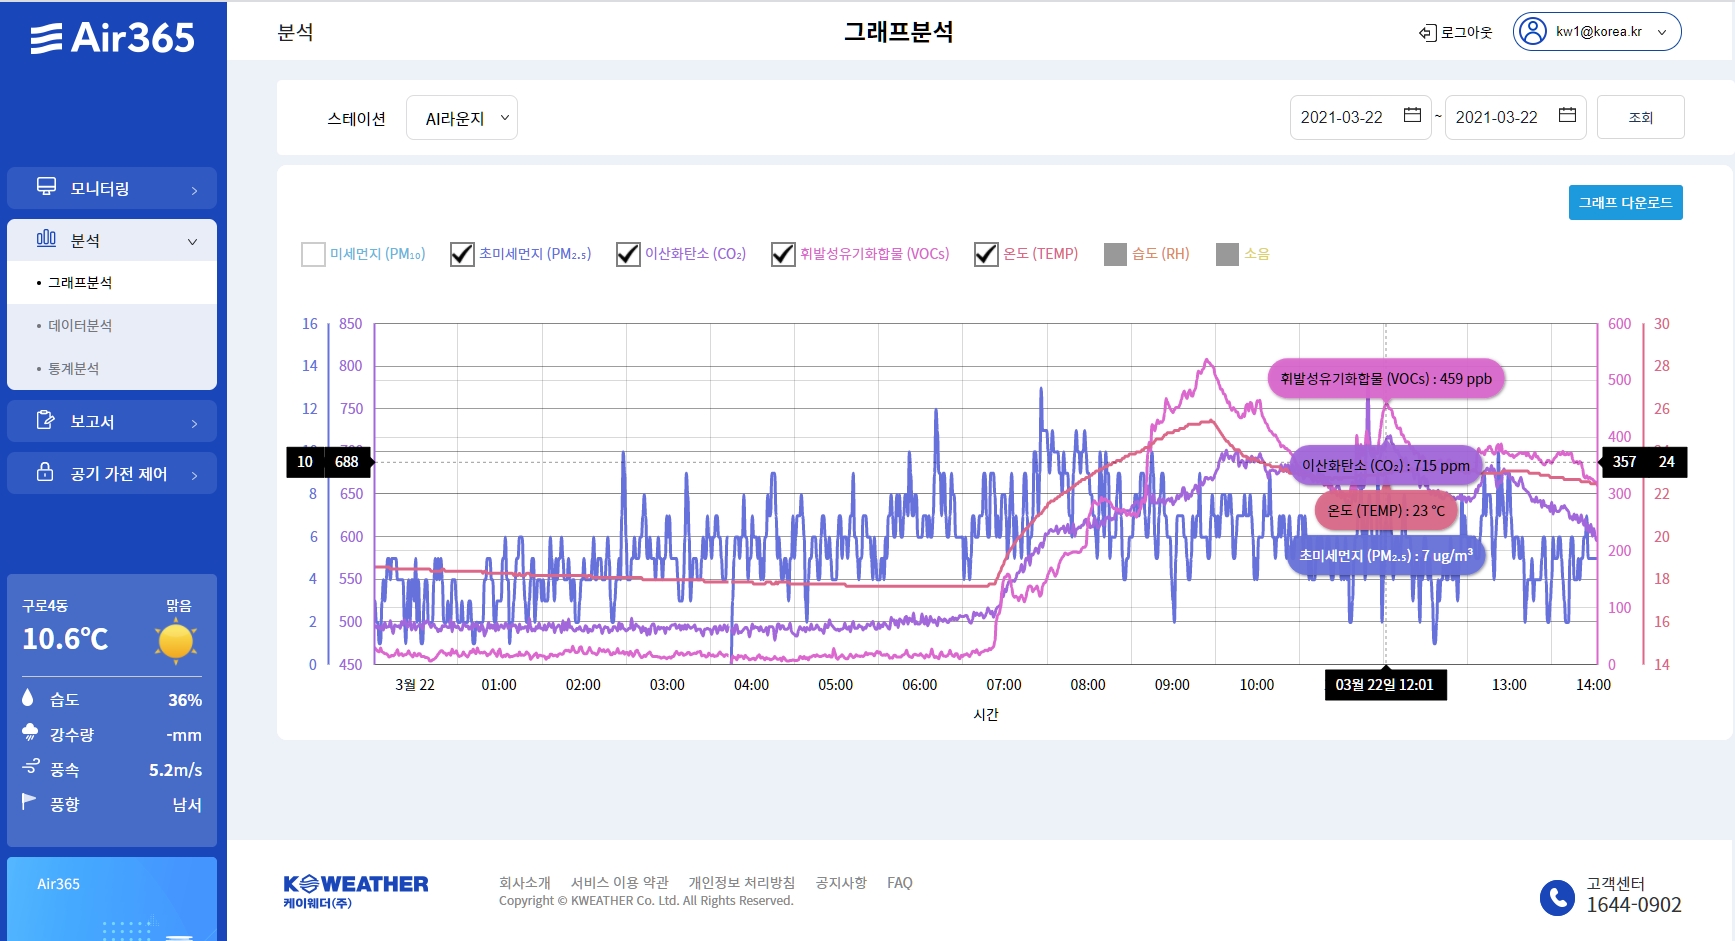This screenshot has width=1735, height=941.
Task: Select 데이터분석 submenu item
Action: [80, 326]
